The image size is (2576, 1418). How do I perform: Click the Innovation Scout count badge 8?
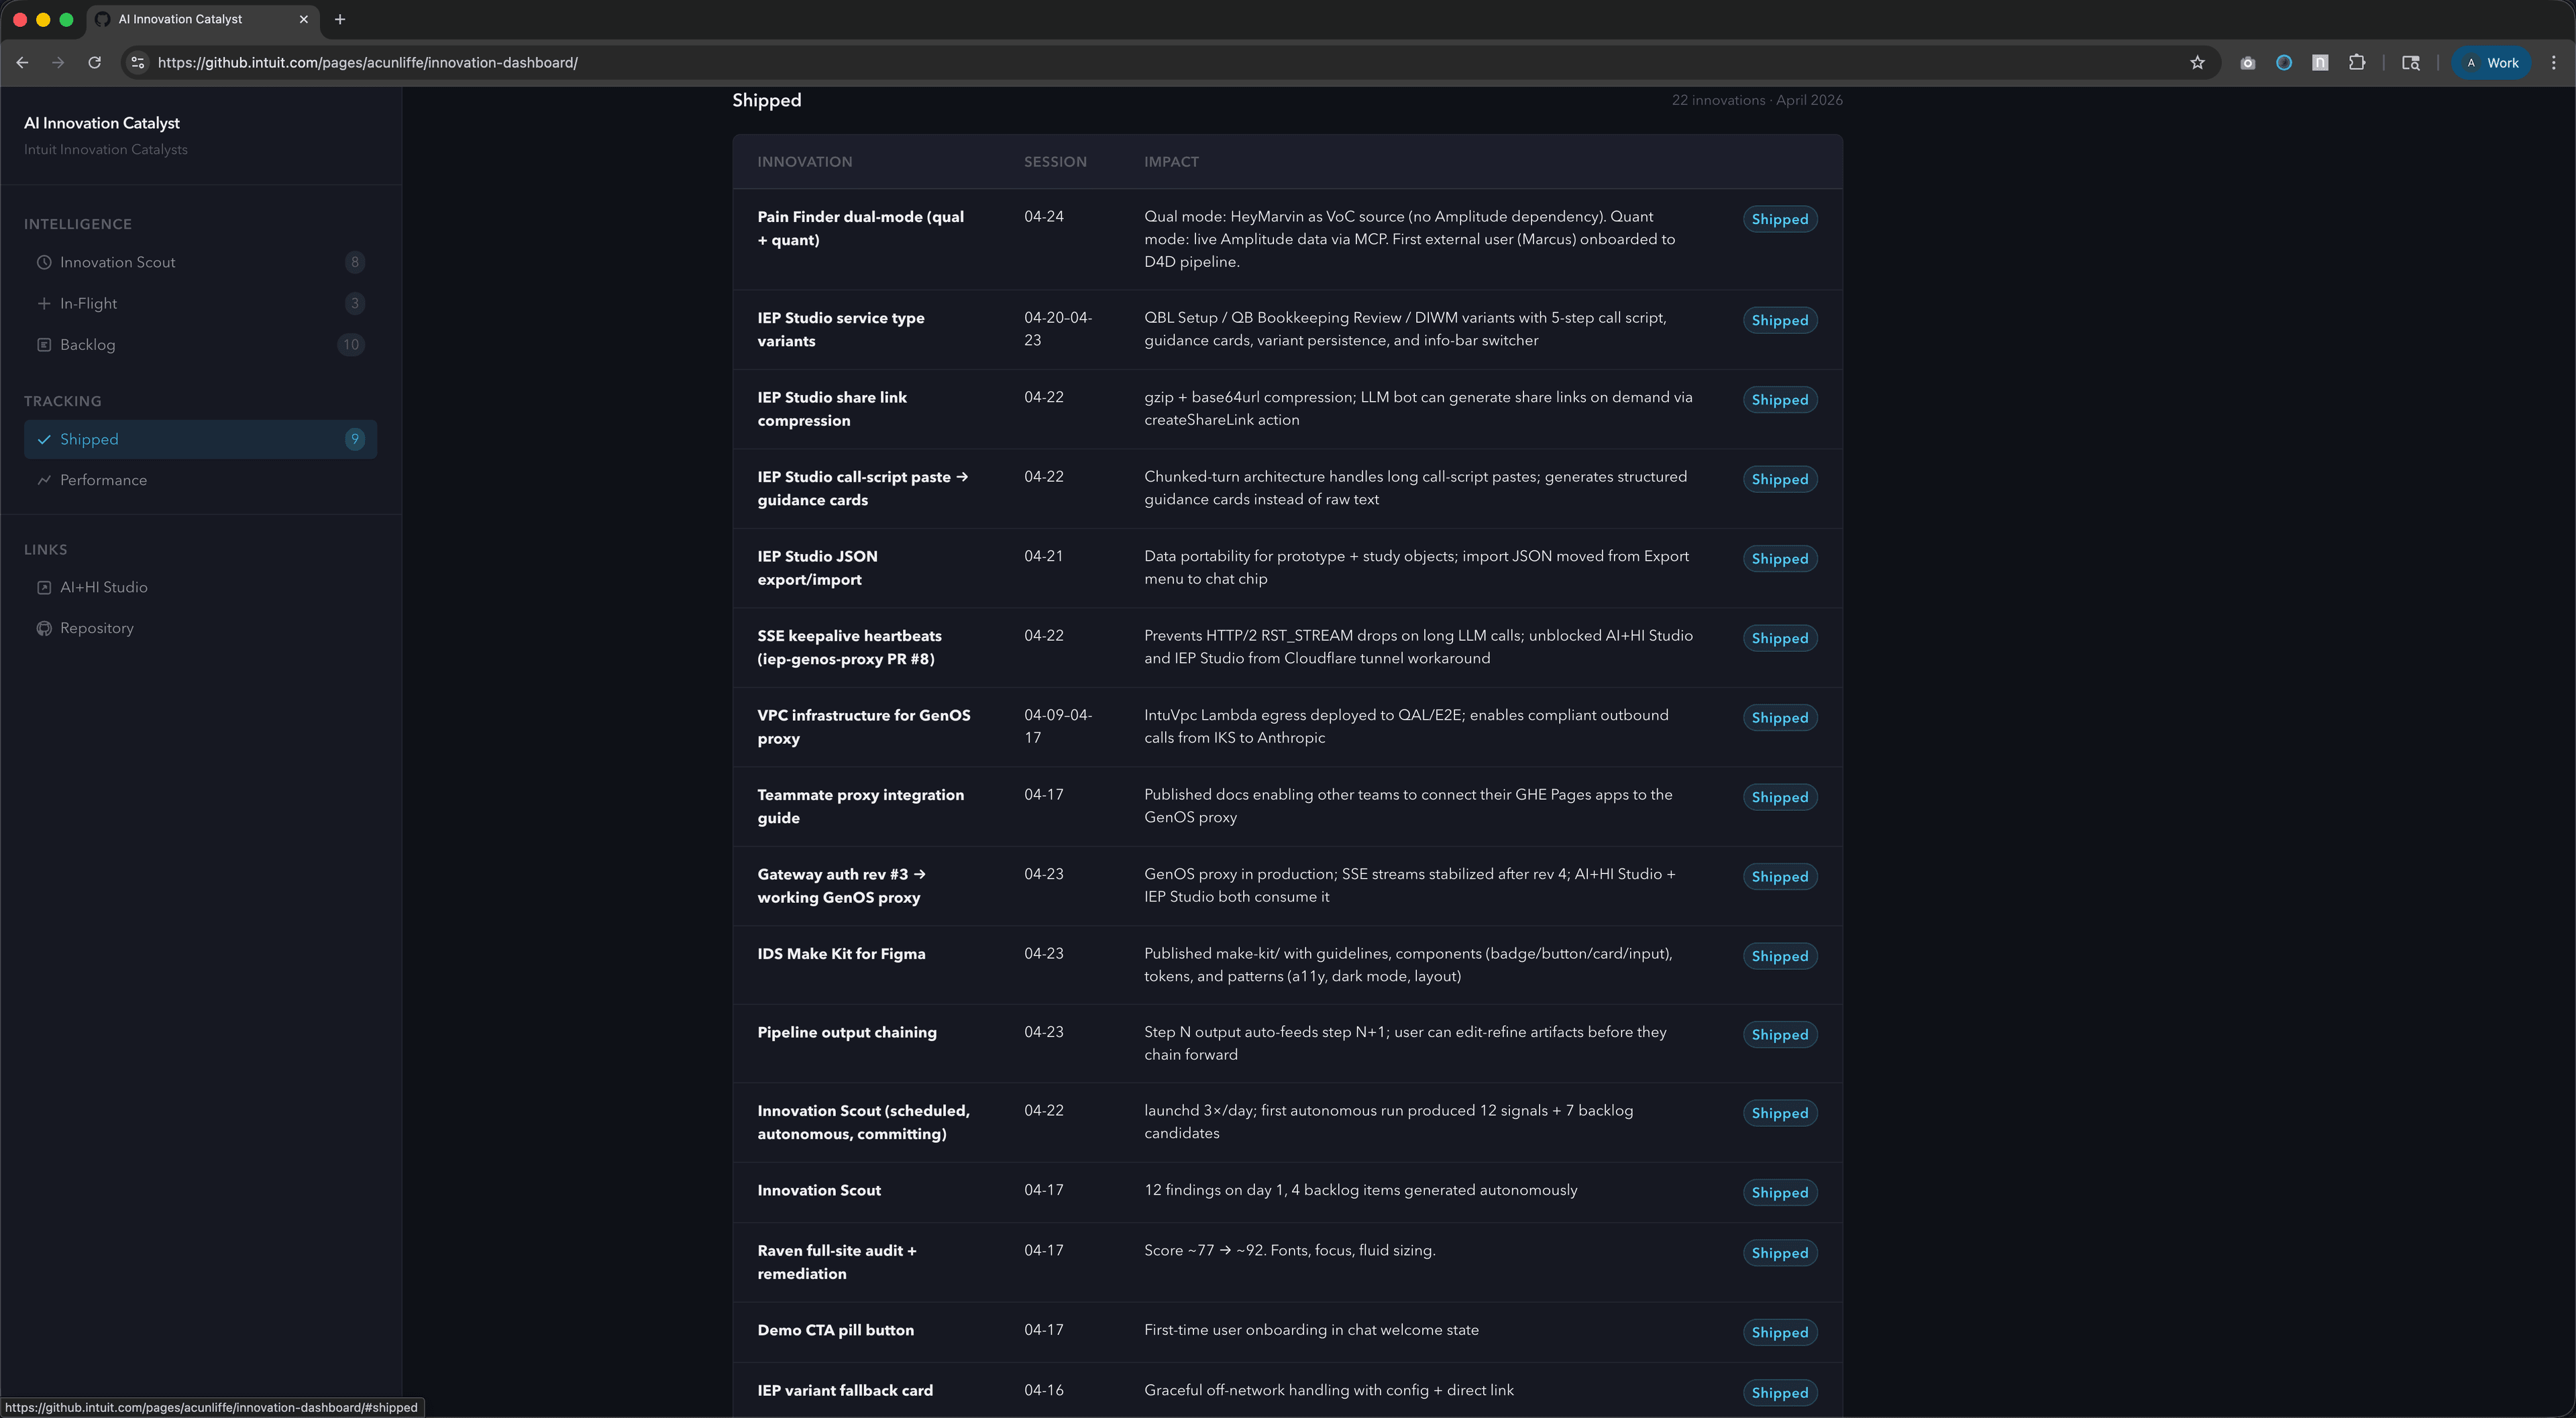(x=354, y=262)
